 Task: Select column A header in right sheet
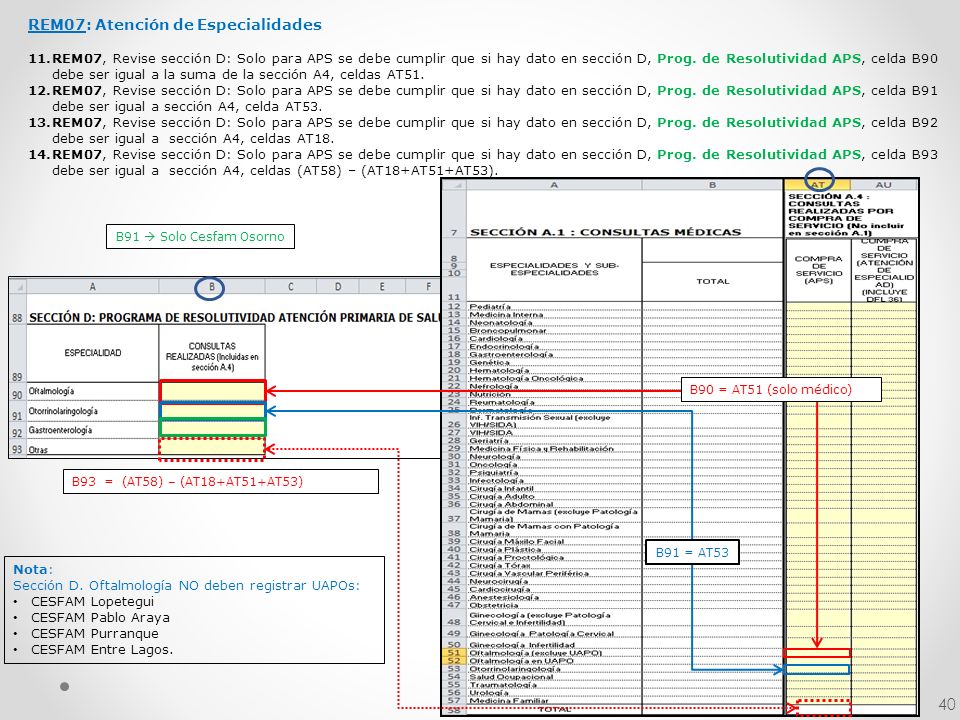(x=554, y=184)
